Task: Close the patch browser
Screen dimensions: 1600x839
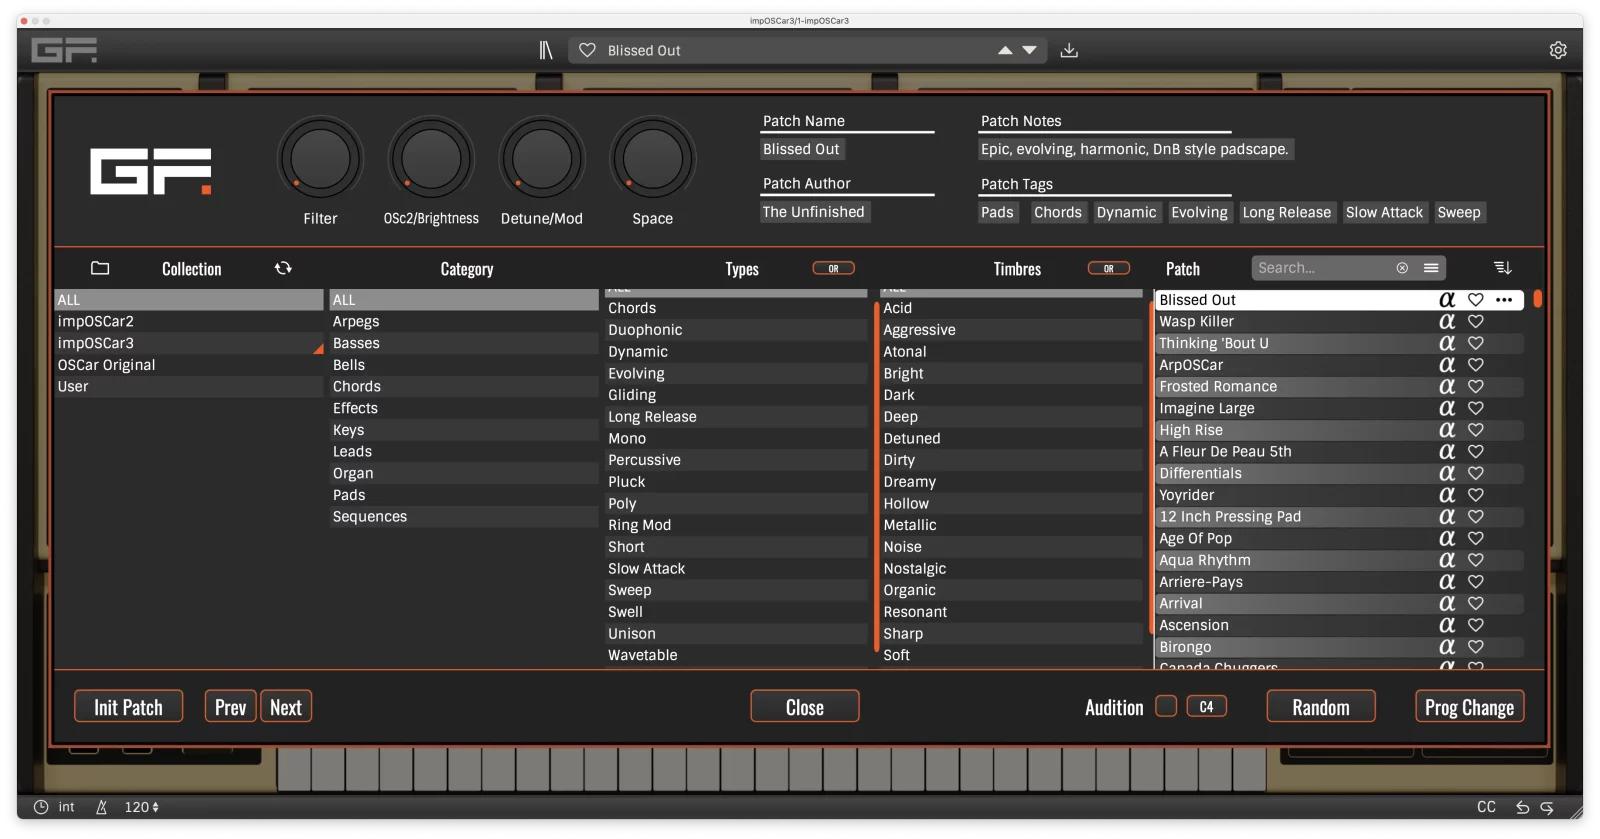Action: pos(805,707)
